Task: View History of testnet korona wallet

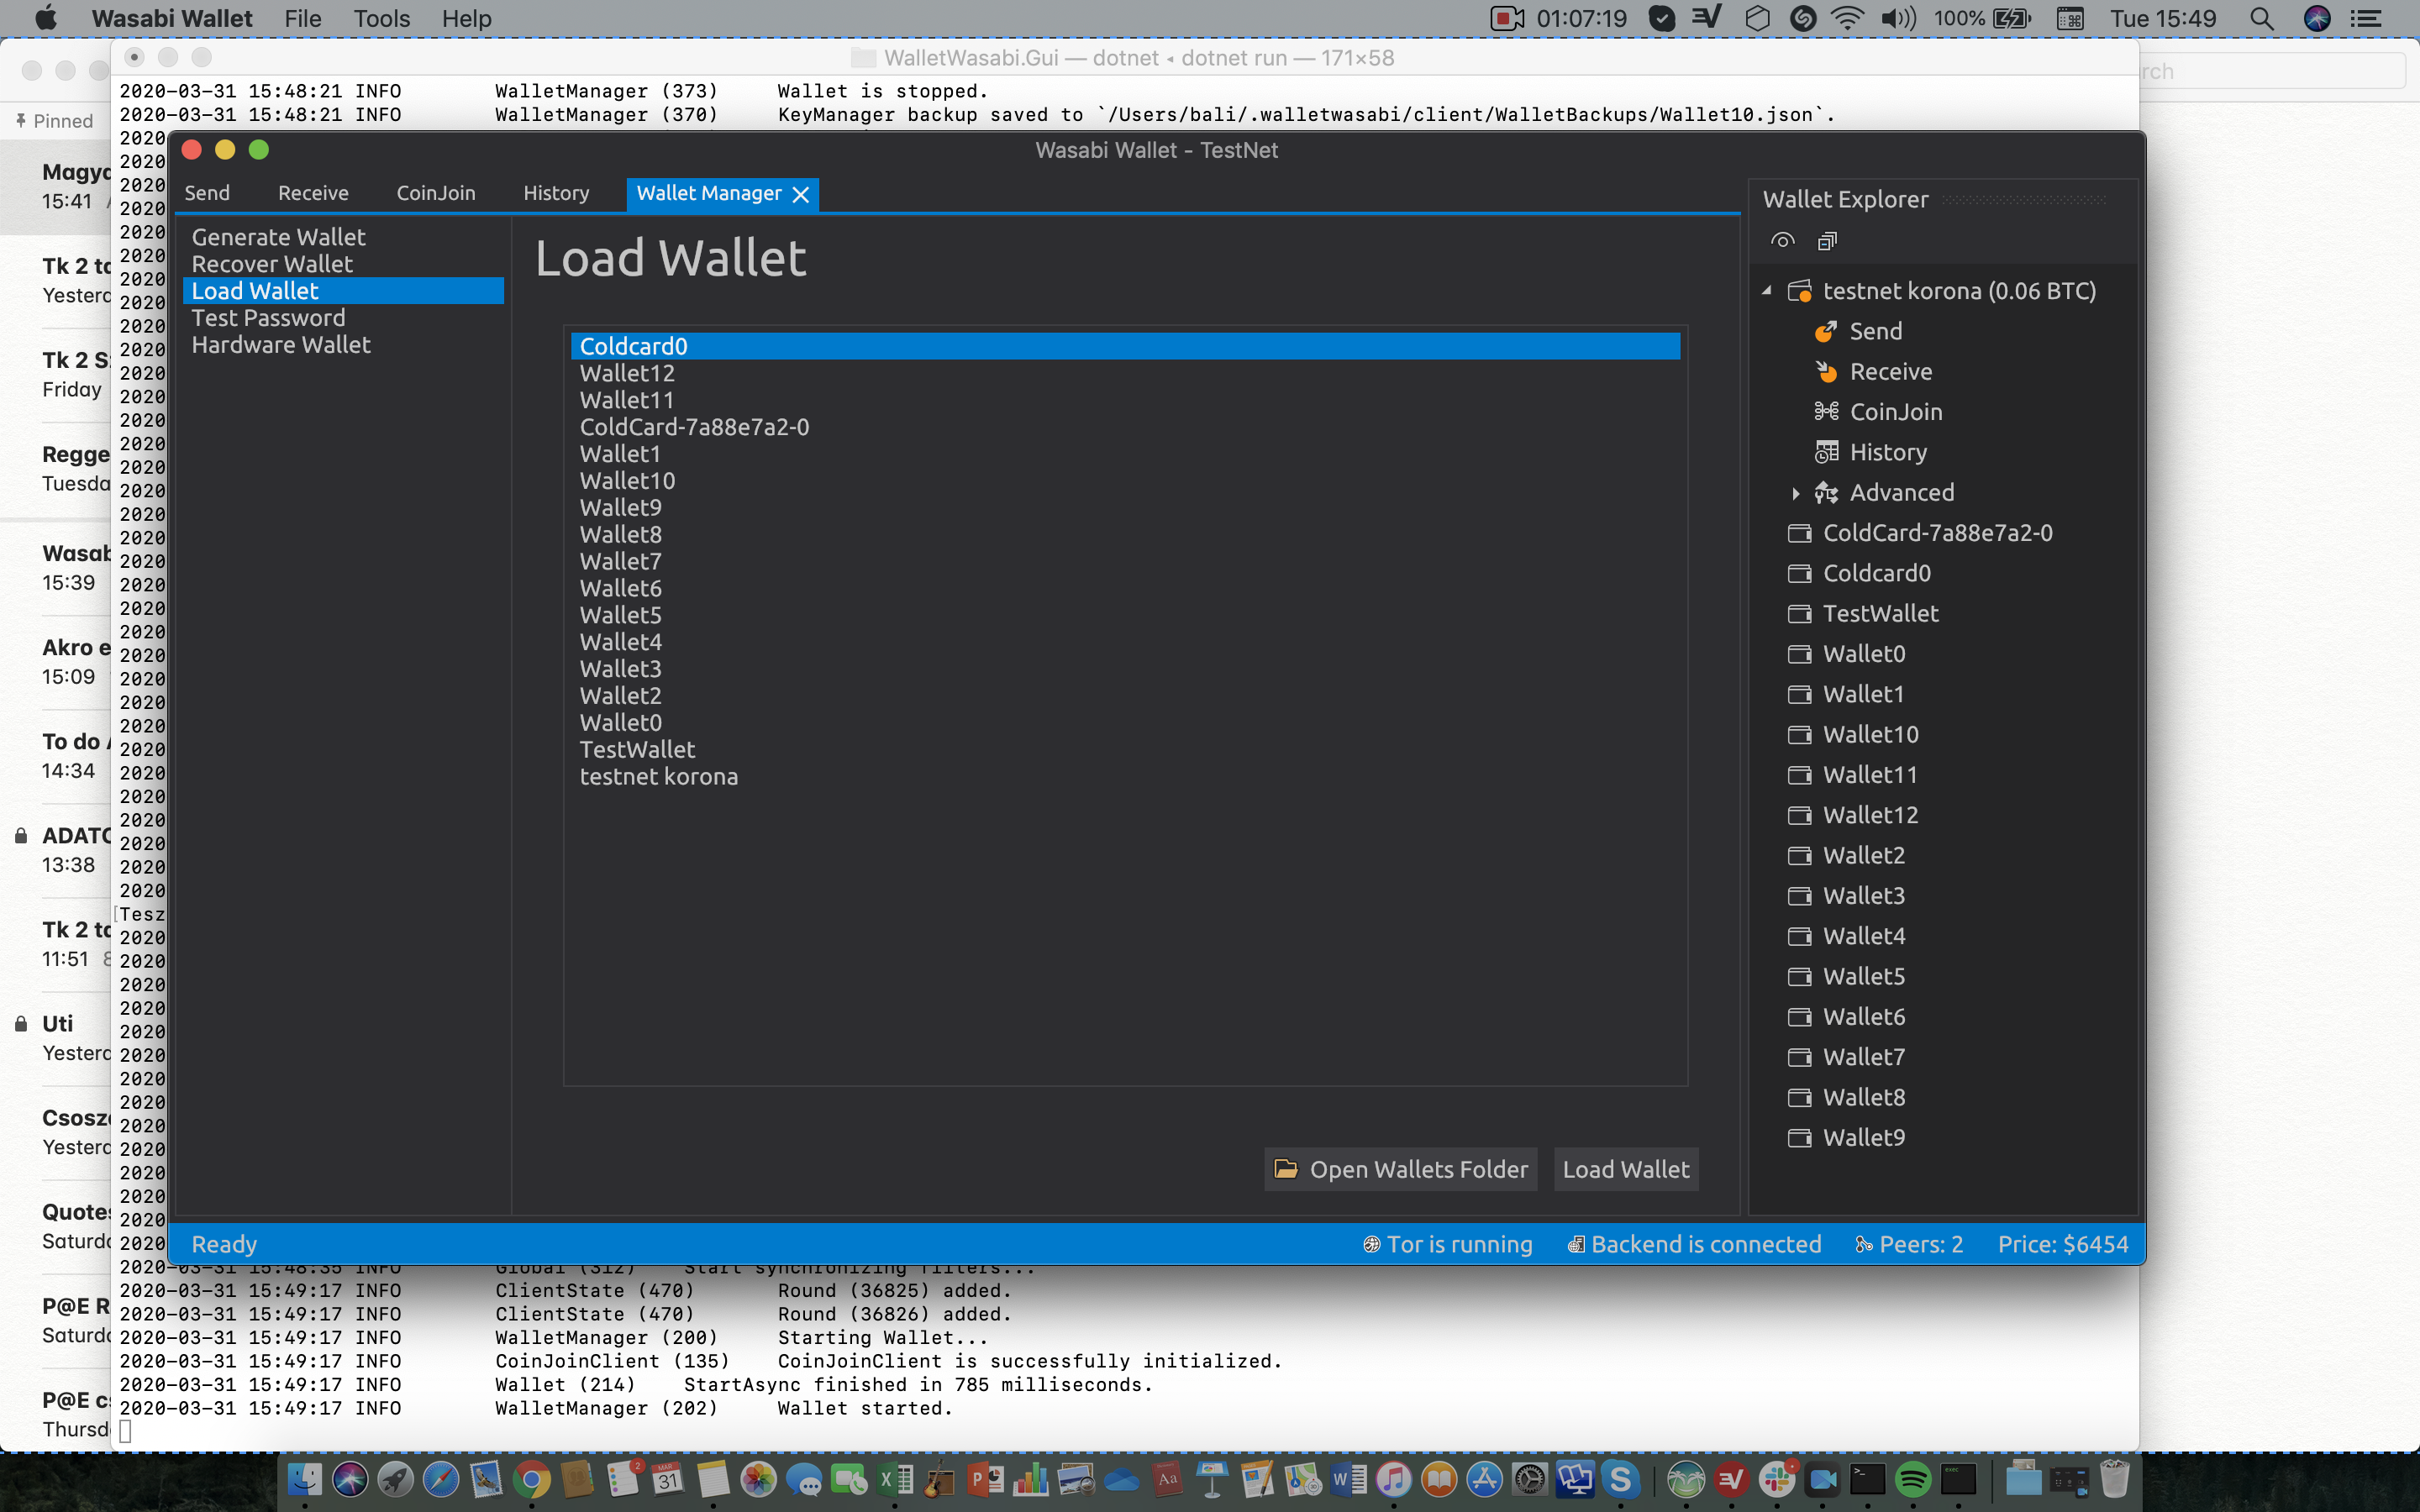Action: click(x=1888, y=451)
